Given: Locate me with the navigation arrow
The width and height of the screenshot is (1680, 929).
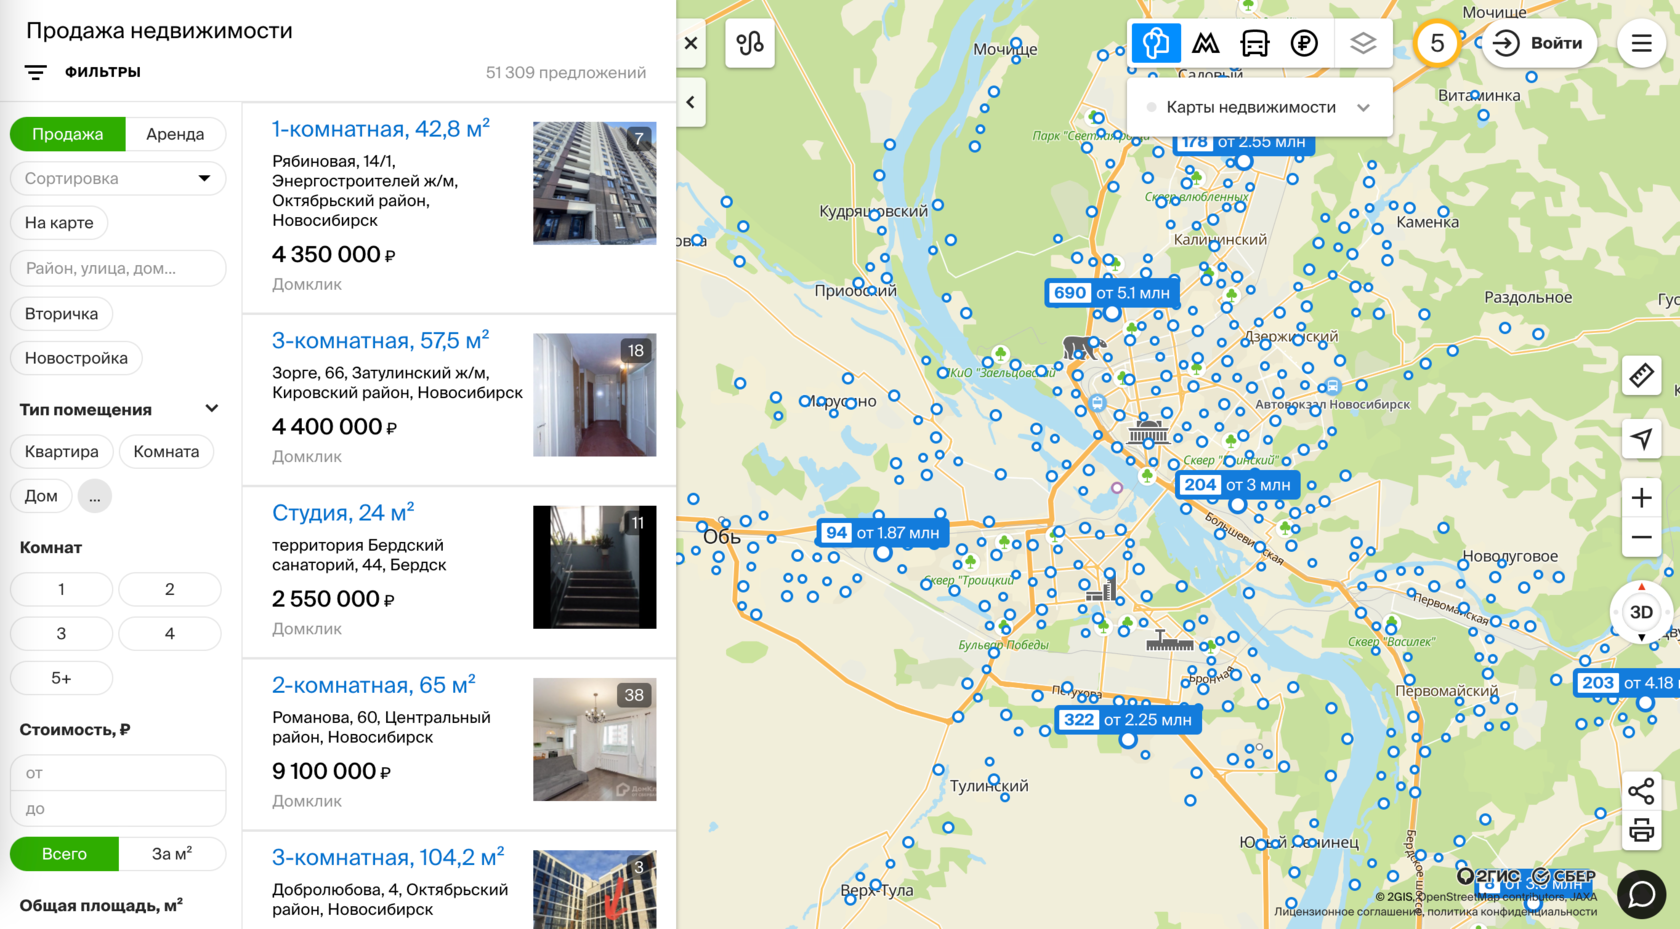Looking at the screenshot, I should [x=1641, y=439].
